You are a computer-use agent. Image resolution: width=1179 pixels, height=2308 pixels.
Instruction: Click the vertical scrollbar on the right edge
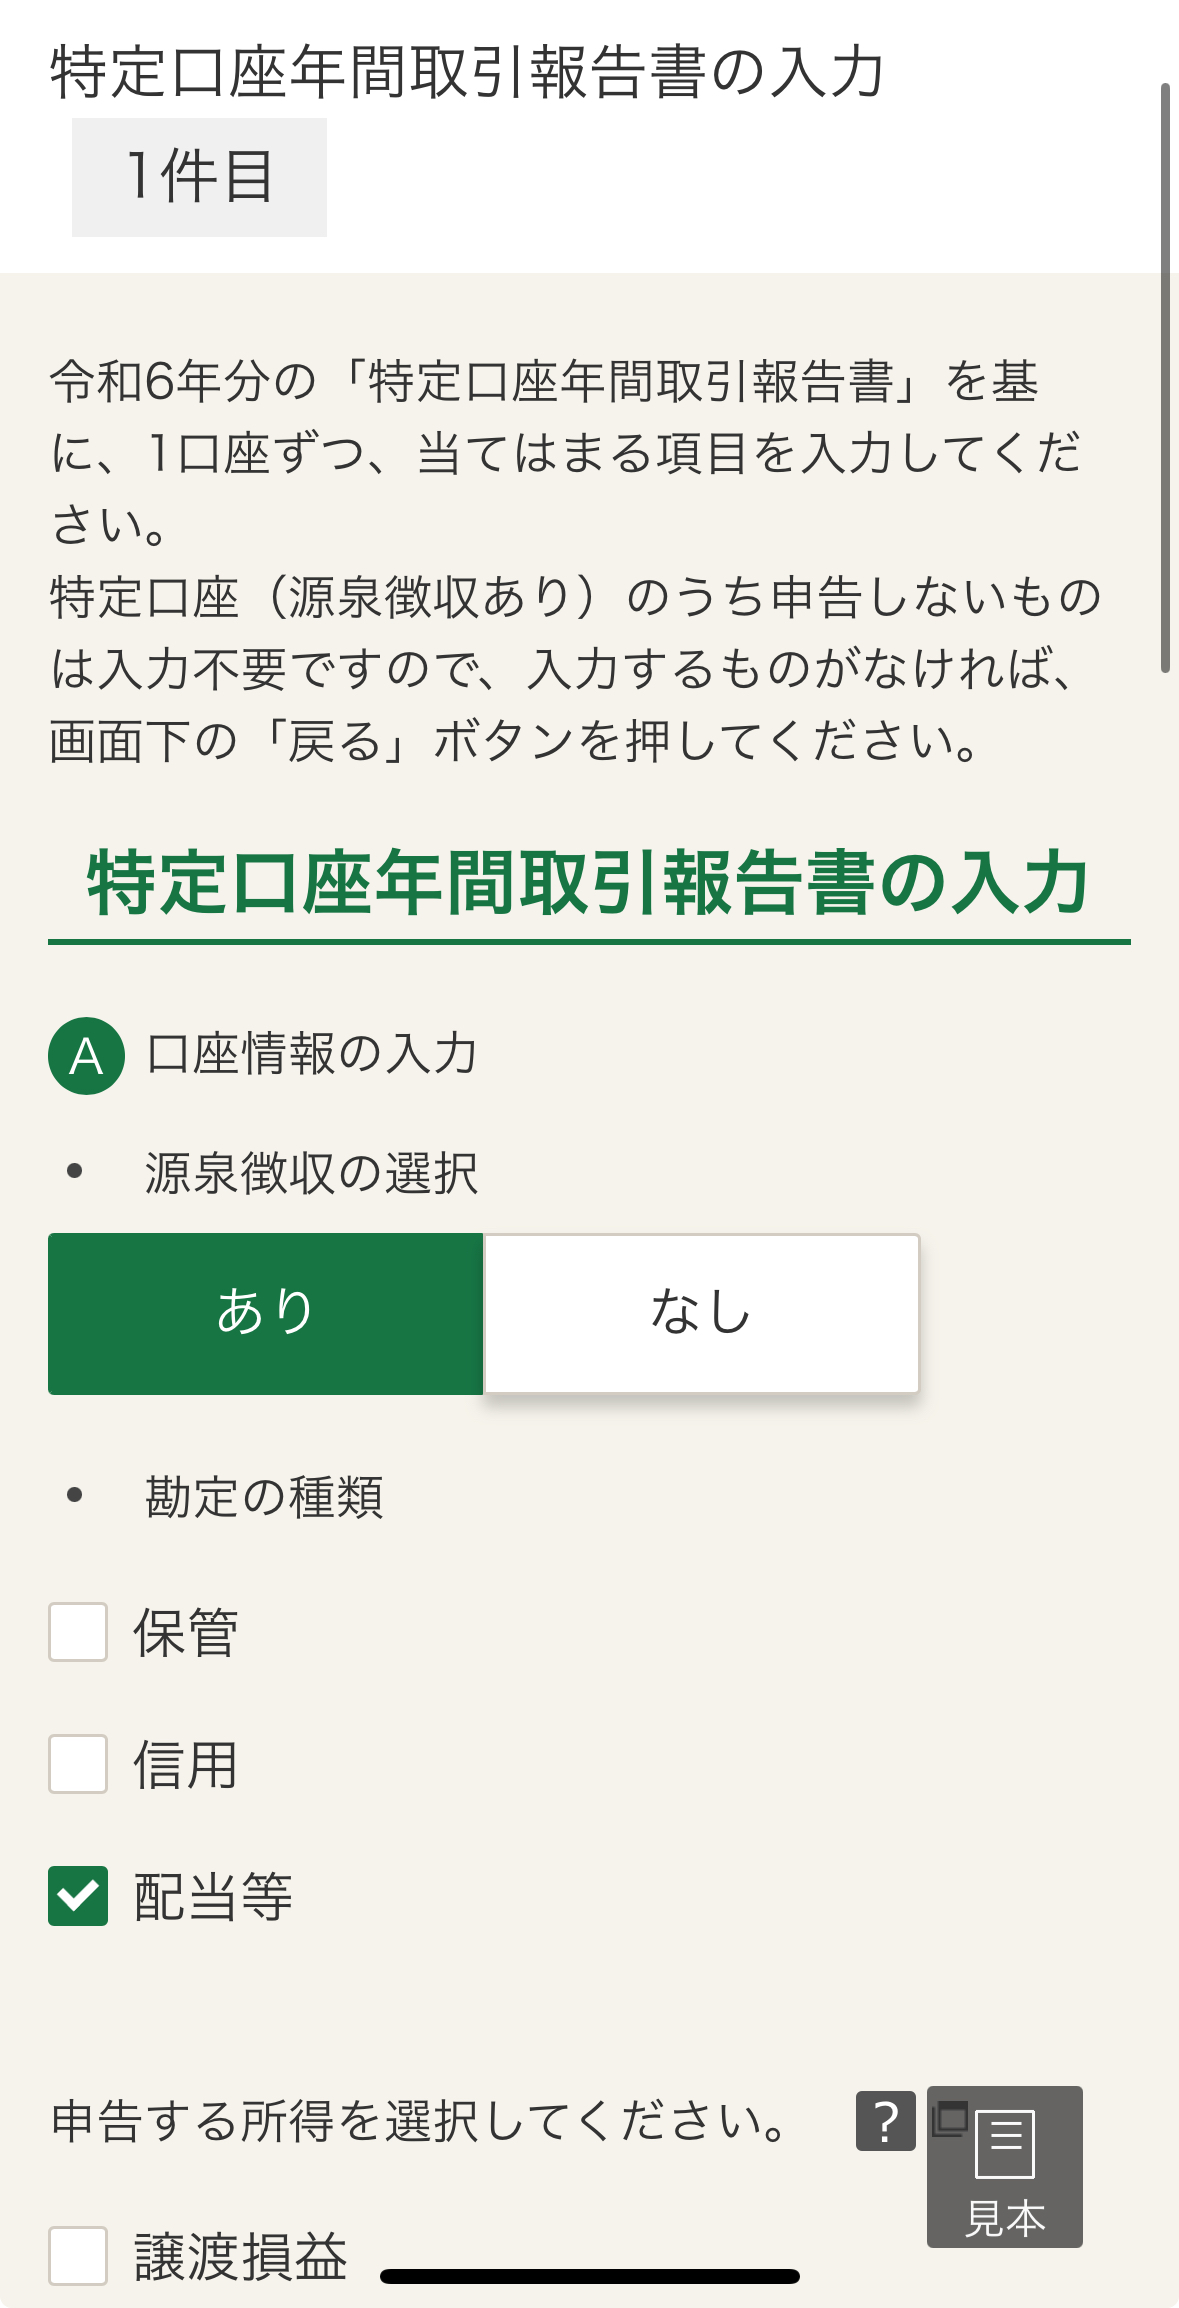1165,378
